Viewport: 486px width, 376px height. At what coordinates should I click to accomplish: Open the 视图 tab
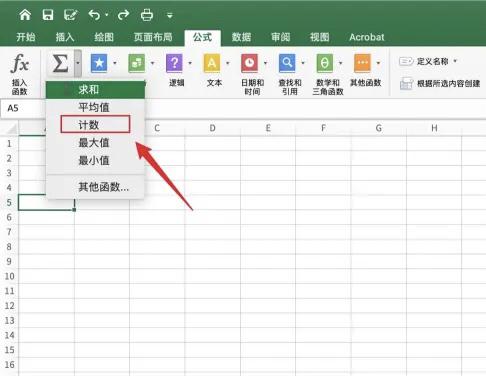pos(319,37)
